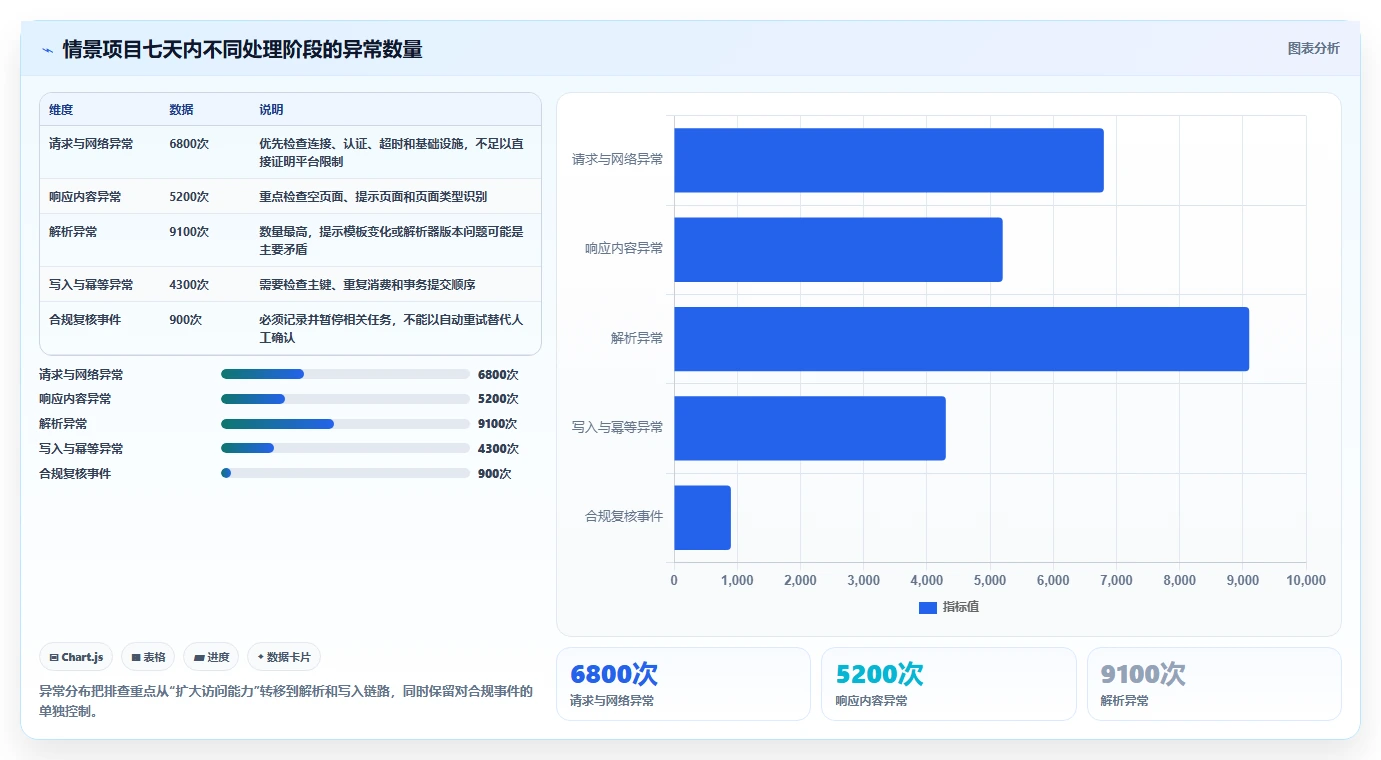1381x760 pixels.
Task: Click the blue icon beside the page title
Action: pyautogui.click(x=47, y=50)
